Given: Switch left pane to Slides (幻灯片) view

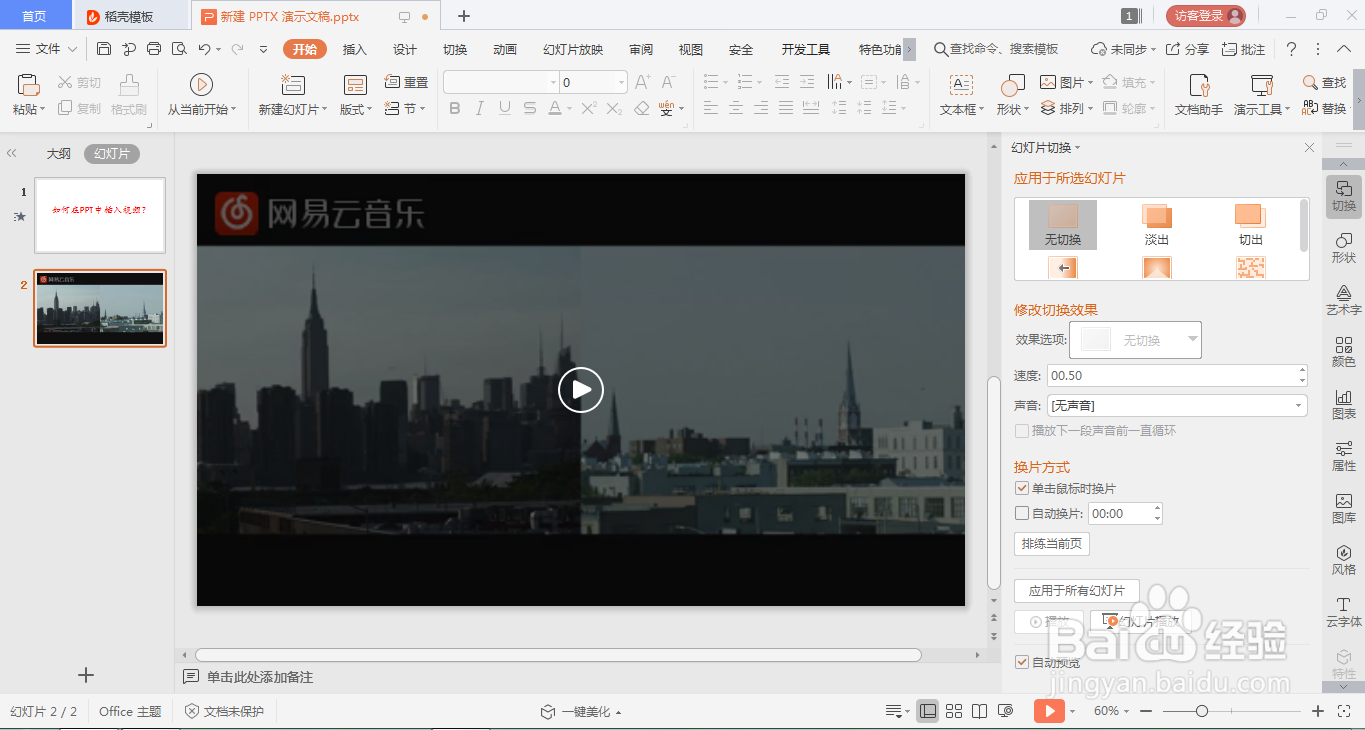Looking at the screenshot, I should click(112, 154).
